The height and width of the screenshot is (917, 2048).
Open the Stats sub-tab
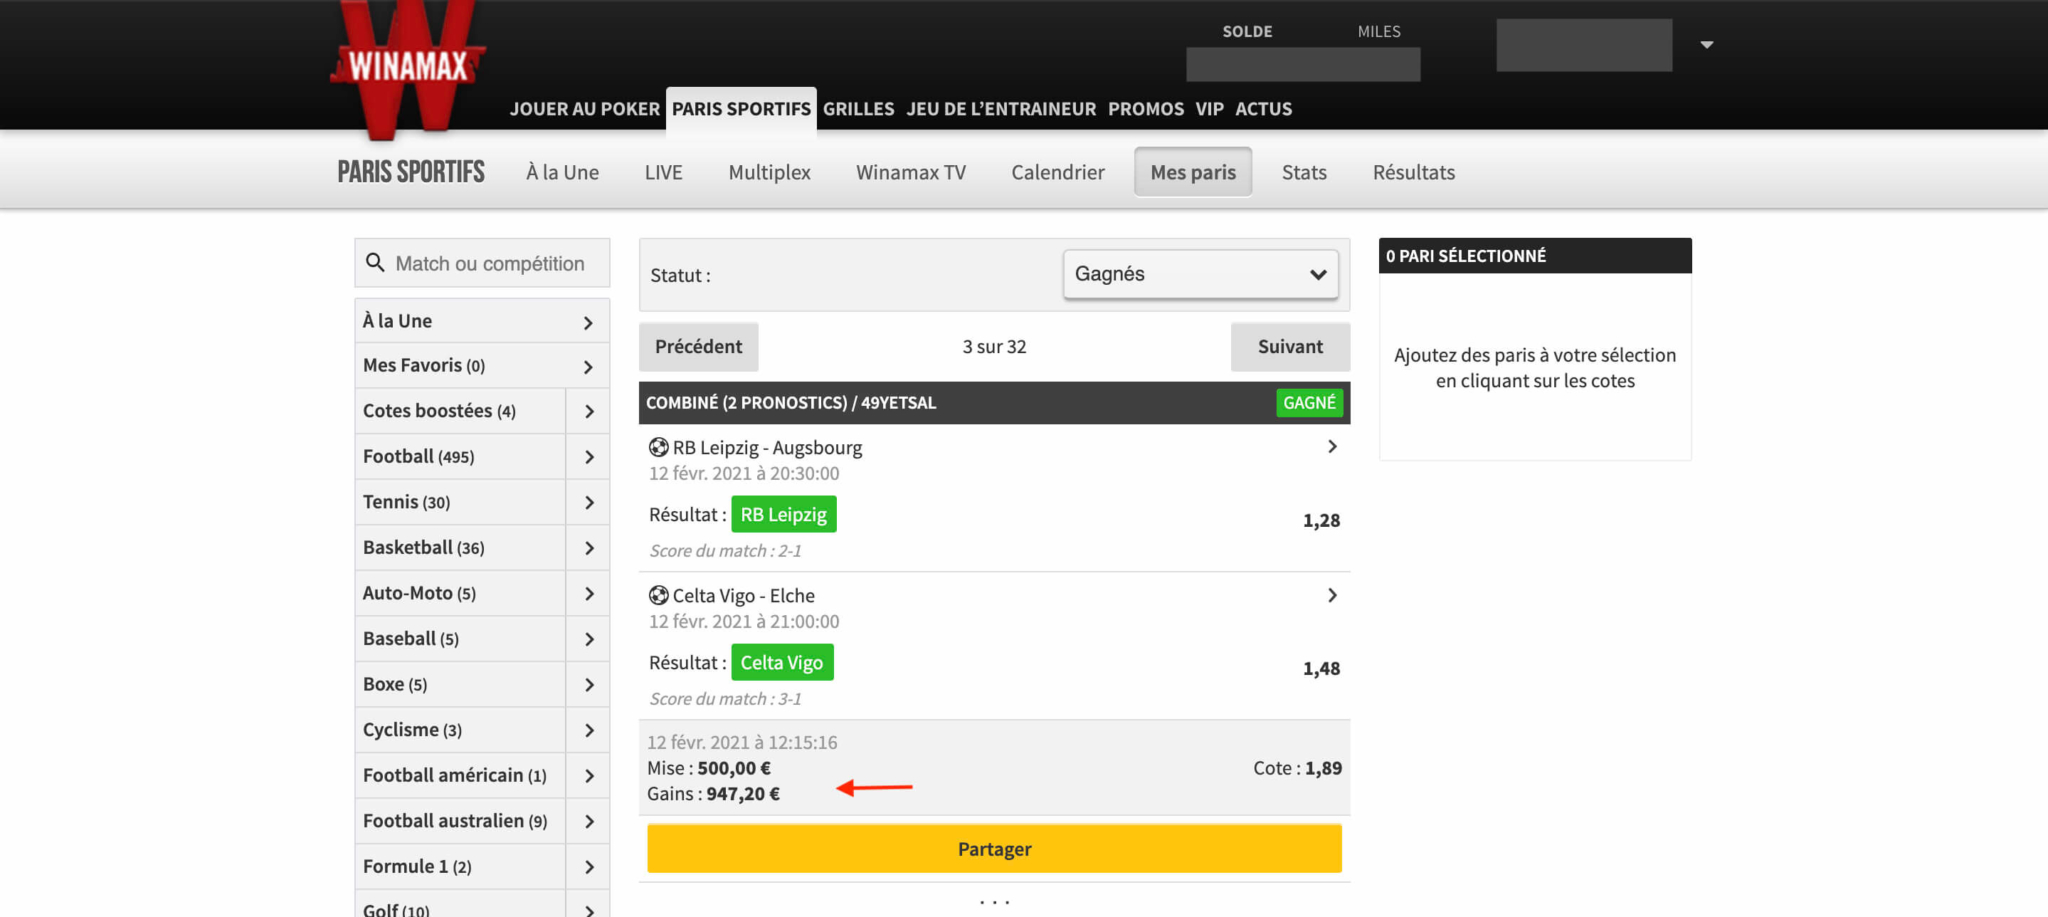1305,172
